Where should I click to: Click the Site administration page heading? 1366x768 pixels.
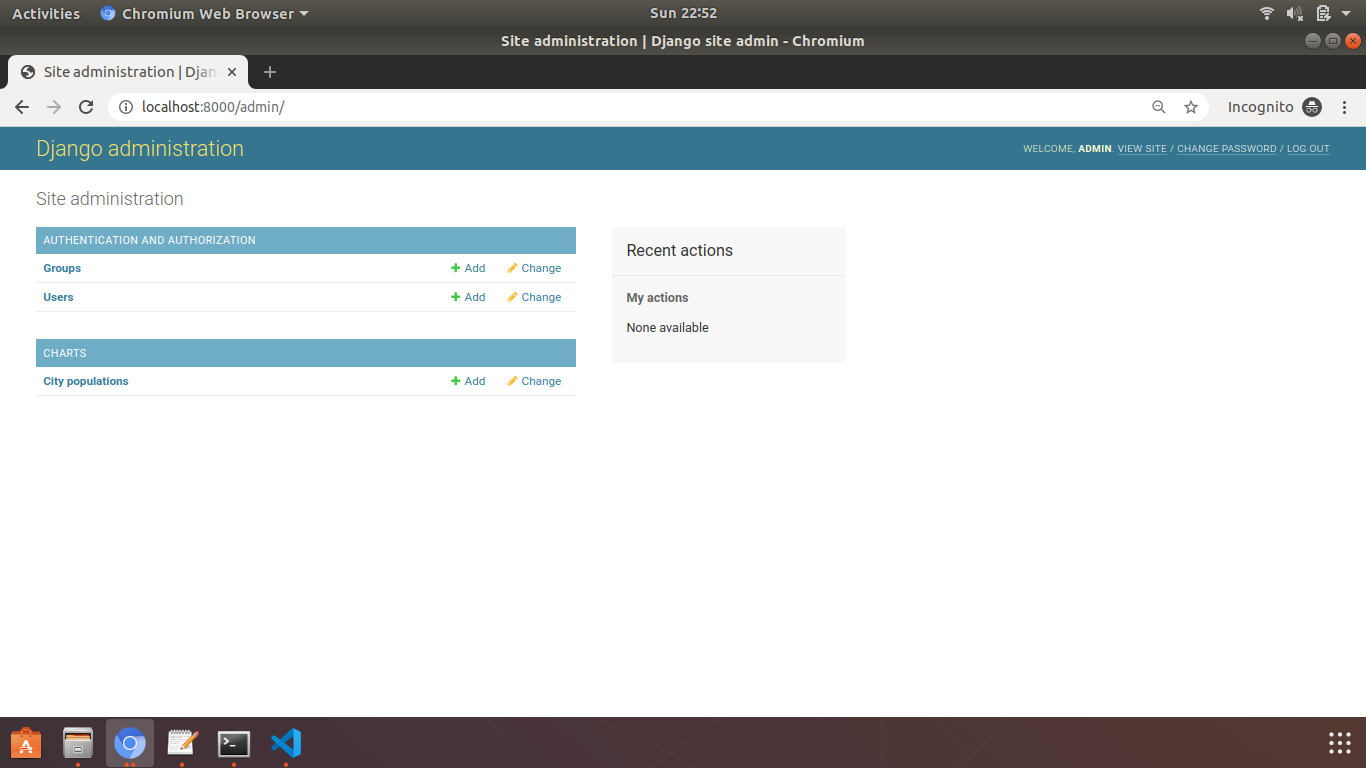(110, 199)
